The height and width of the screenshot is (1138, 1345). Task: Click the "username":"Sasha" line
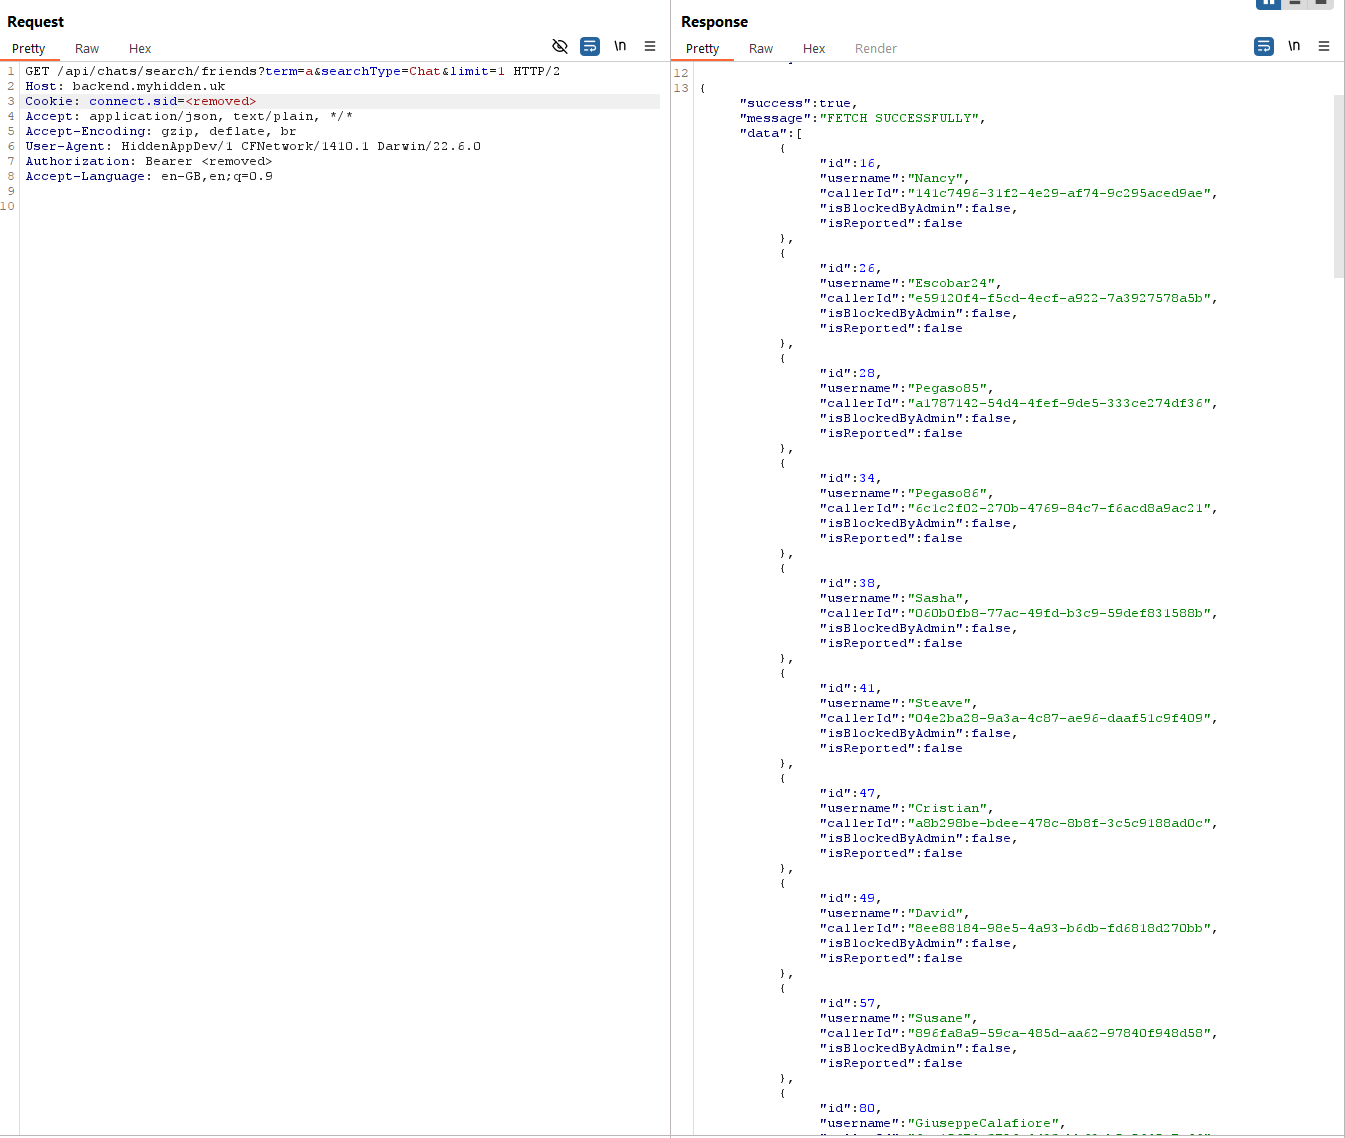click(894, 598)
